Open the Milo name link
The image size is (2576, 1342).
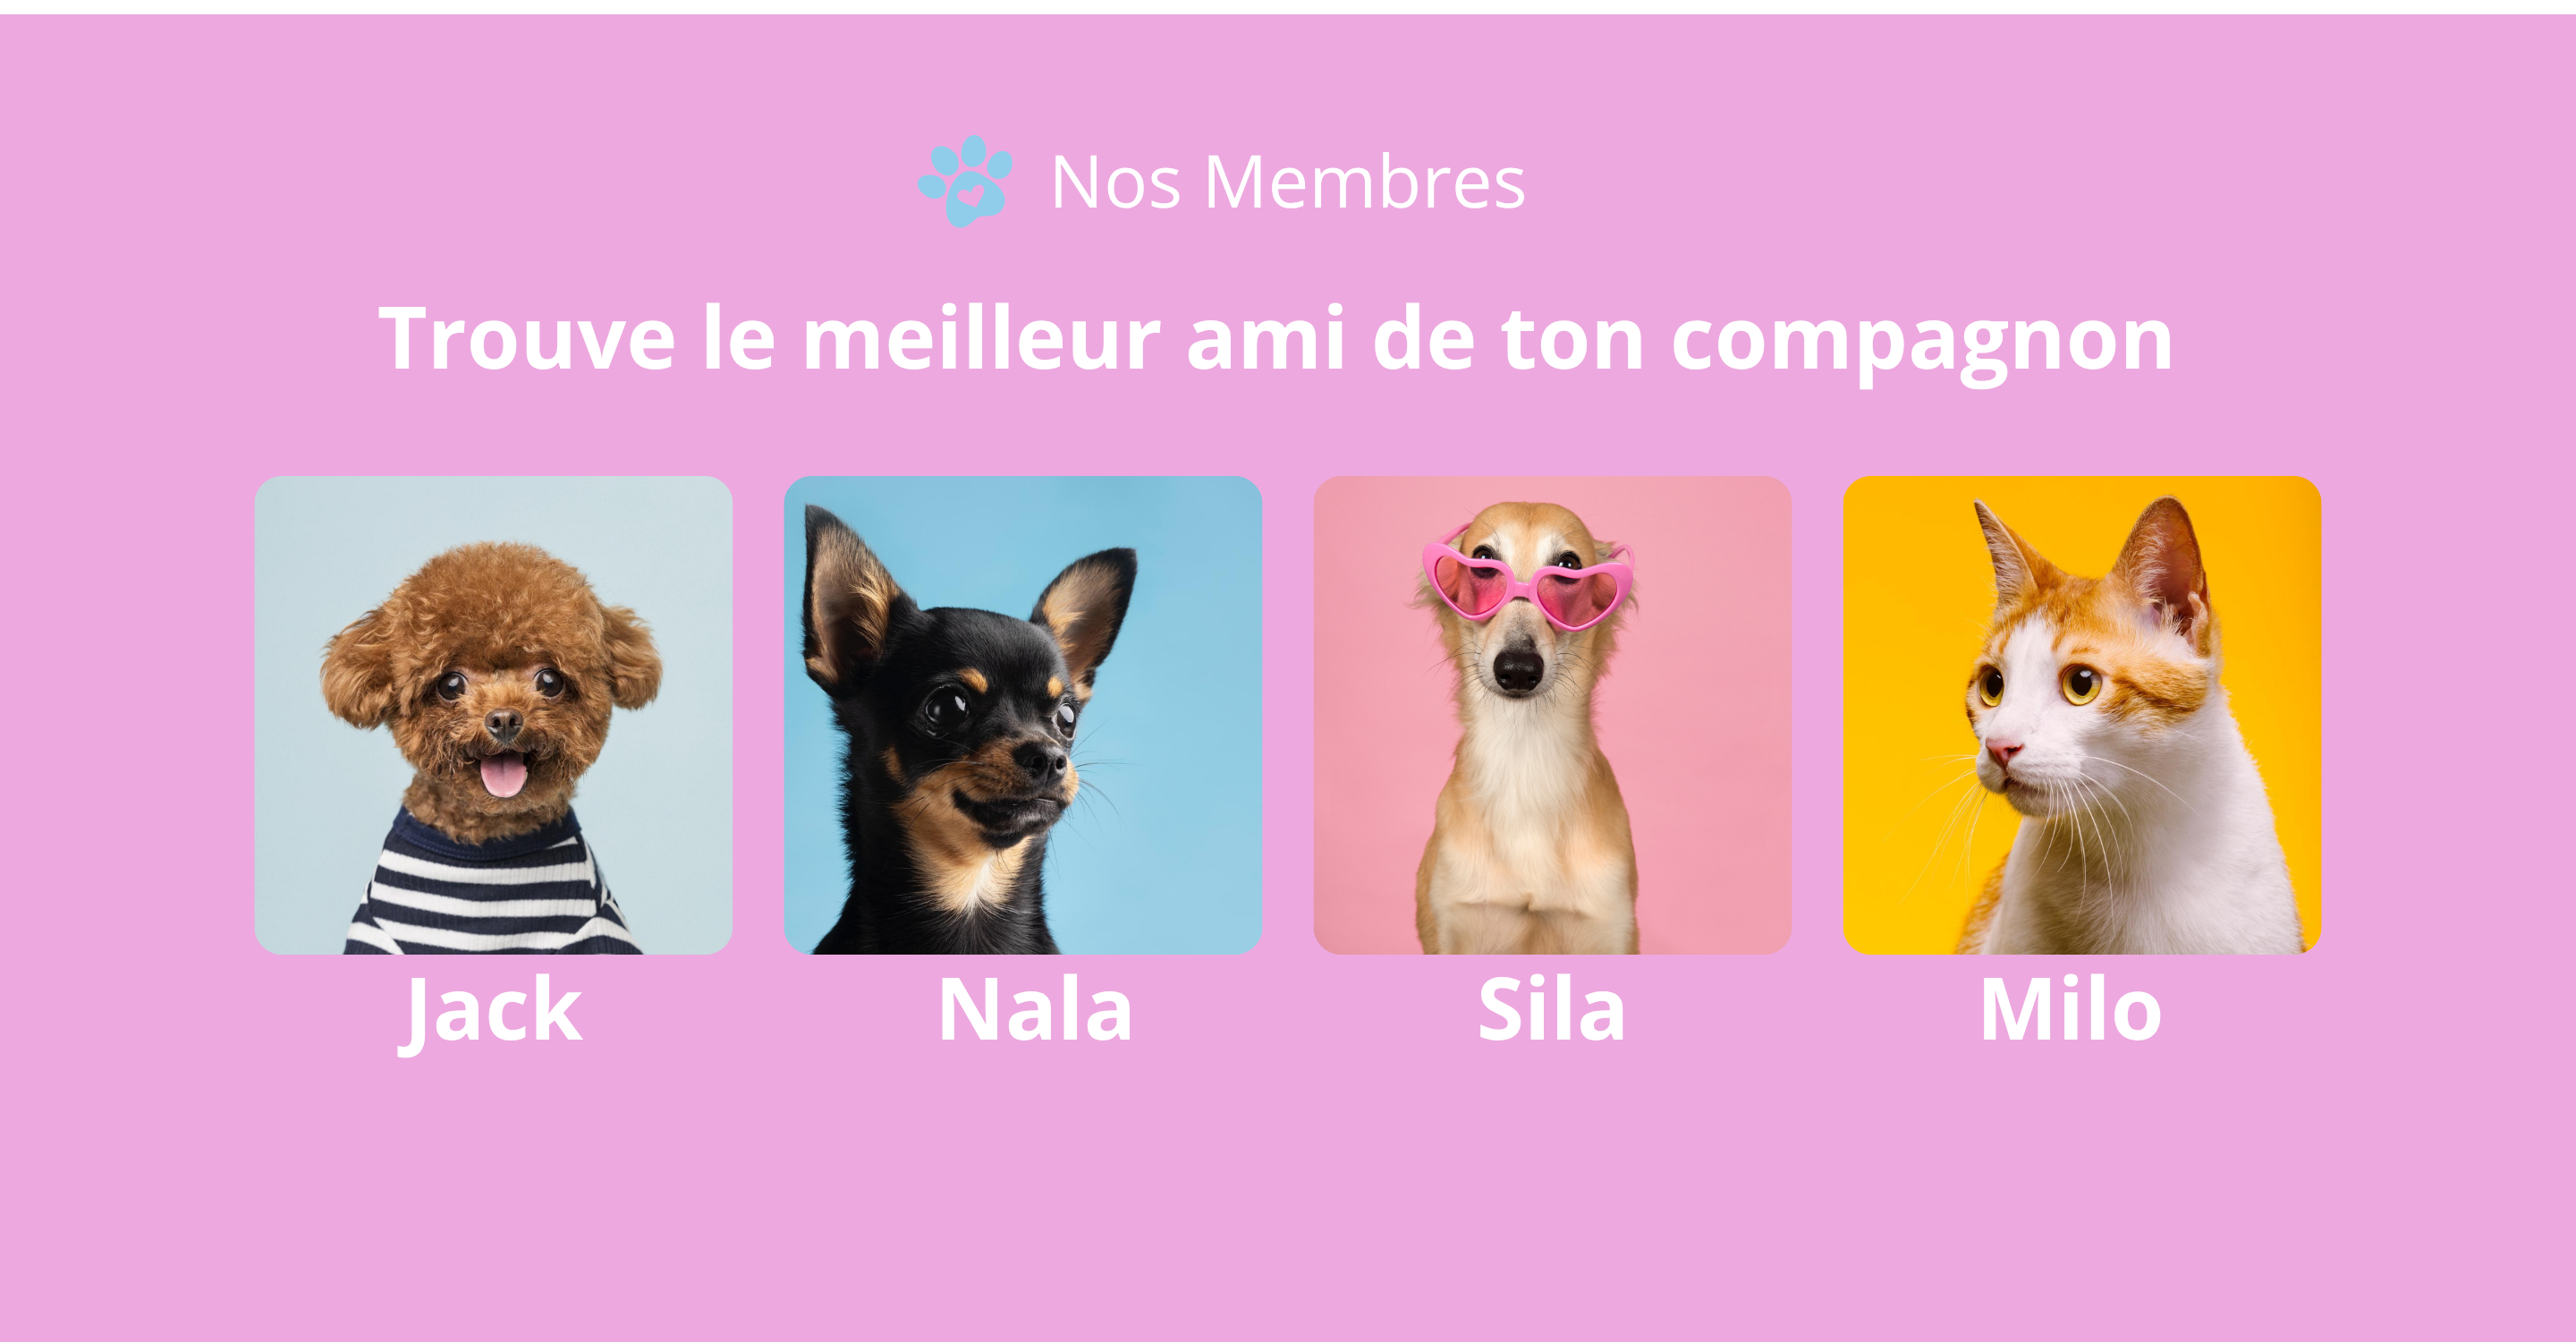[2071, 1009]
